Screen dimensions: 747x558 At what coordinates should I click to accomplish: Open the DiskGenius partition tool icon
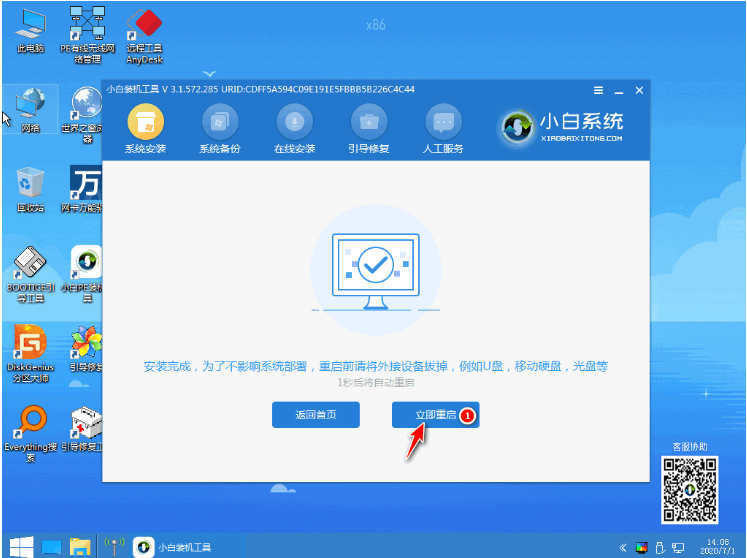30,354
